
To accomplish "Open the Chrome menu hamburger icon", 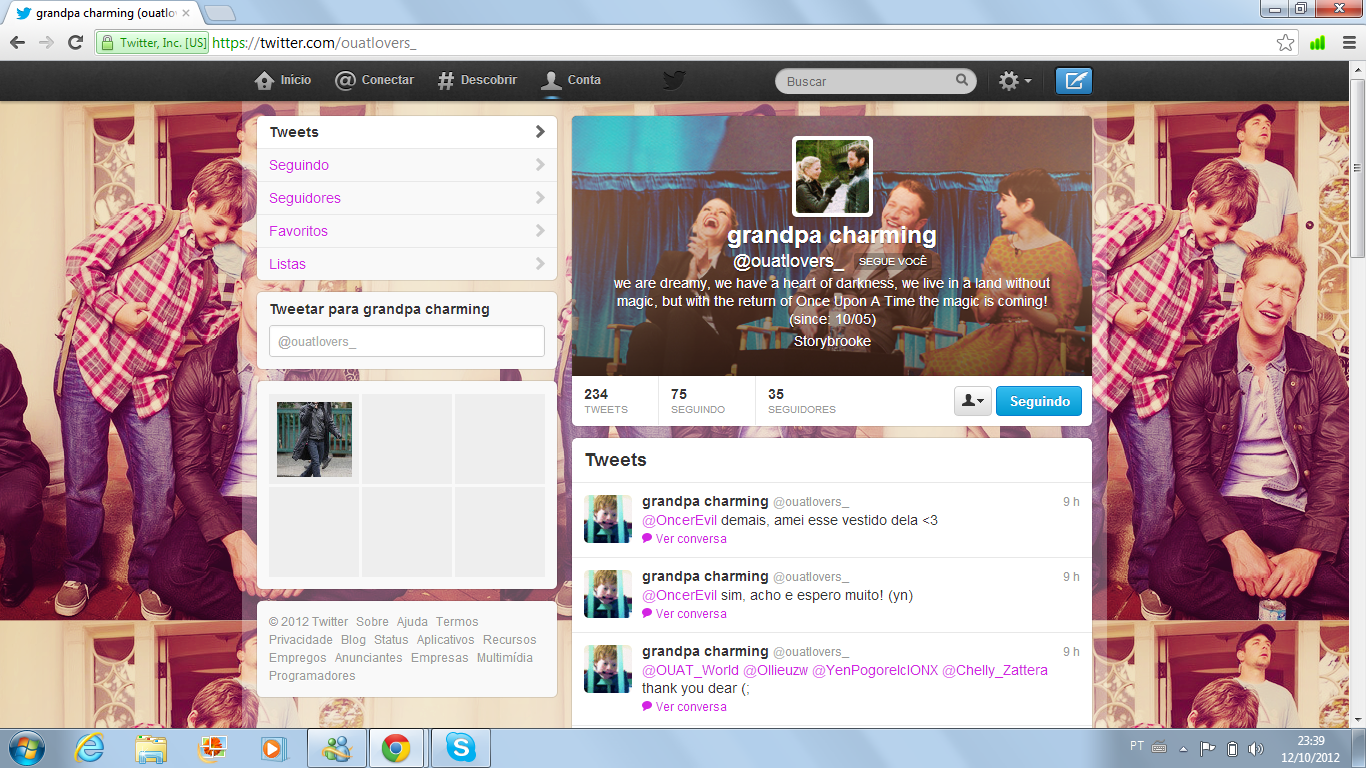I will tap(1348, 43).
